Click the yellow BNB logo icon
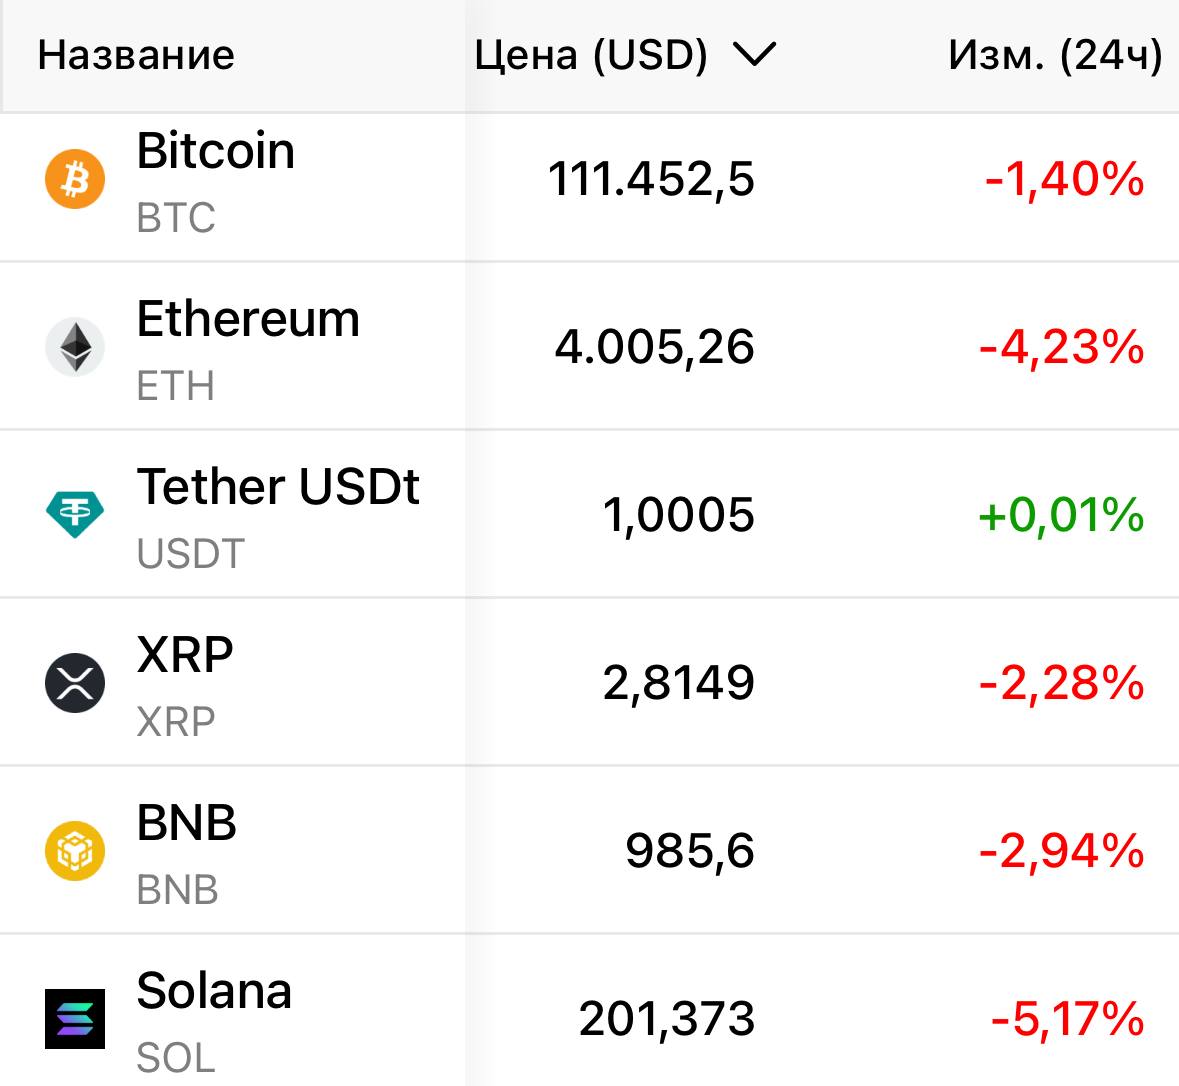 75,851
